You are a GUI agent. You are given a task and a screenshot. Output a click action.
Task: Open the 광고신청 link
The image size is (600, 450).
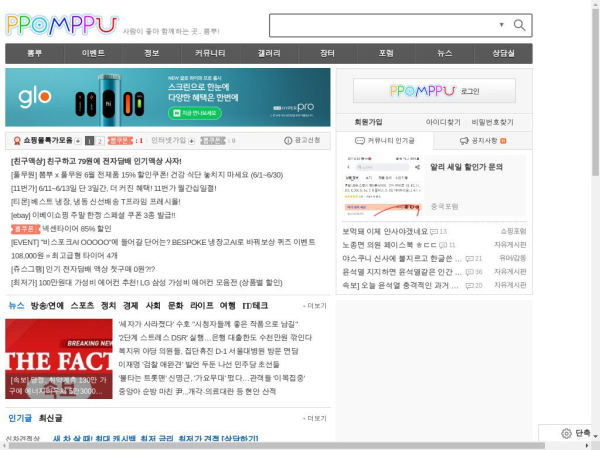click(x=307, y=140)
